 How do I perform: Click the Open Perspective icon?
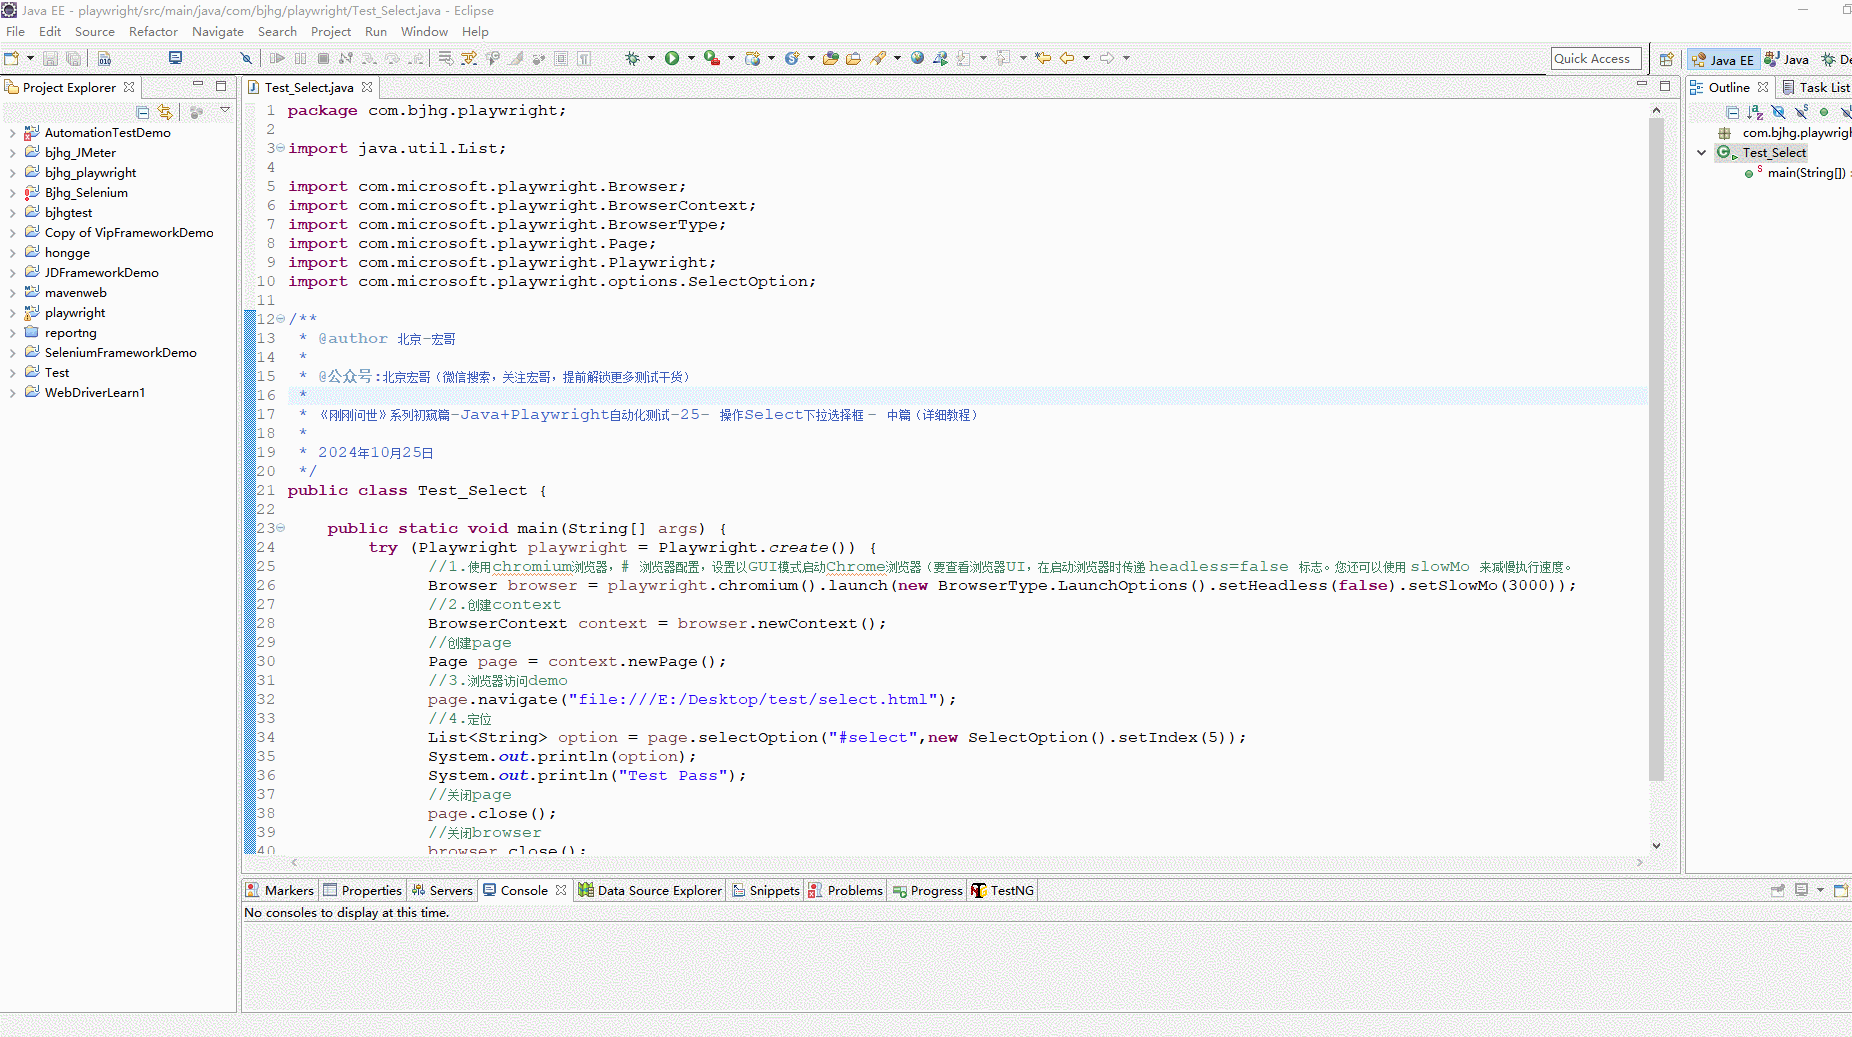click(x=1666, y=59)
